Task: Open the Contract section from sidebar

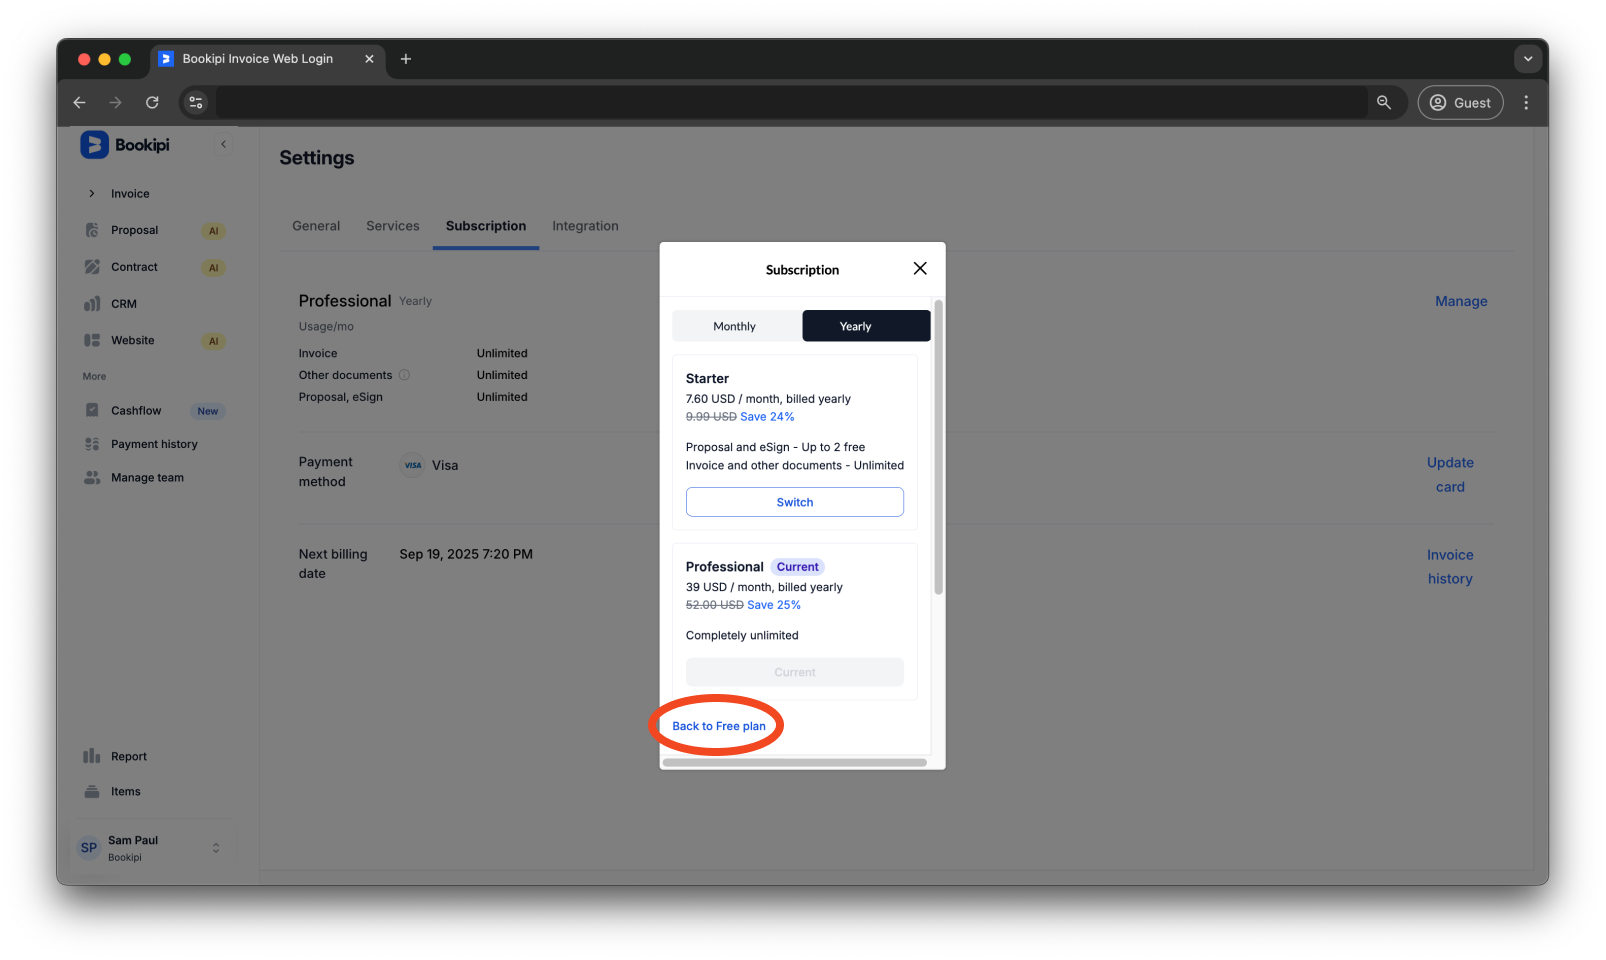Action: [92, 266]
